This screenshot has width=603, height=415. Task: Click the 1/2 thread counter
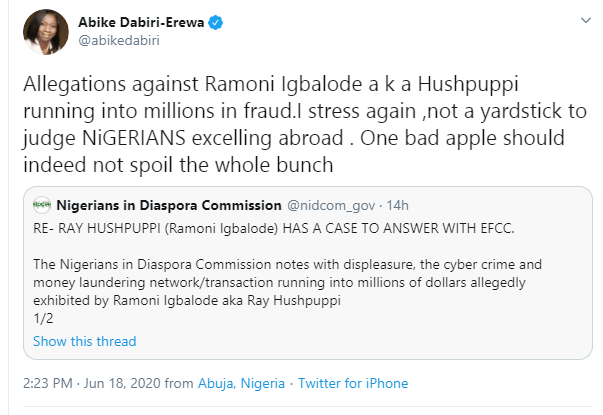click(x=43, y=319)
